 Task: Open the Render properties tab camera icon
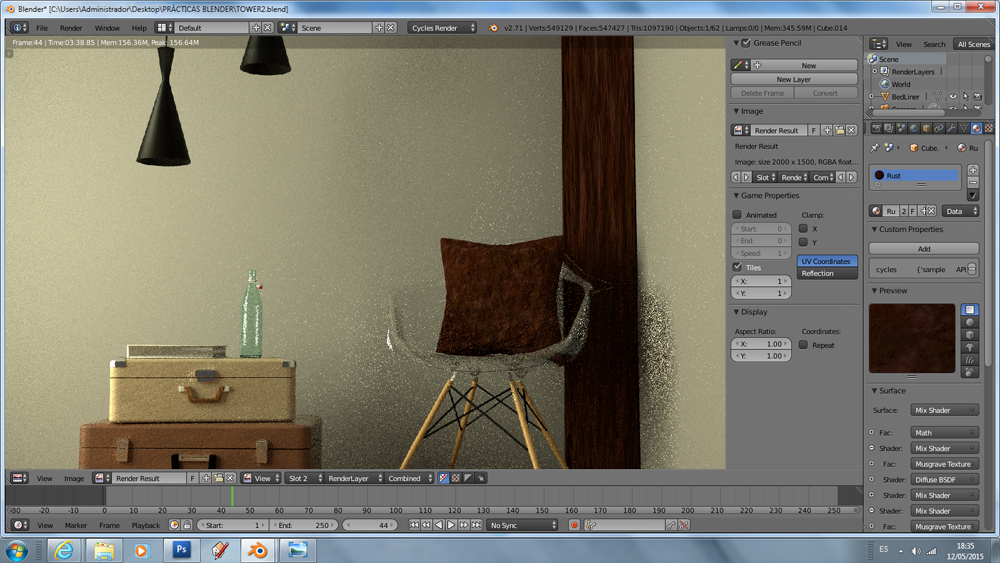876,128
